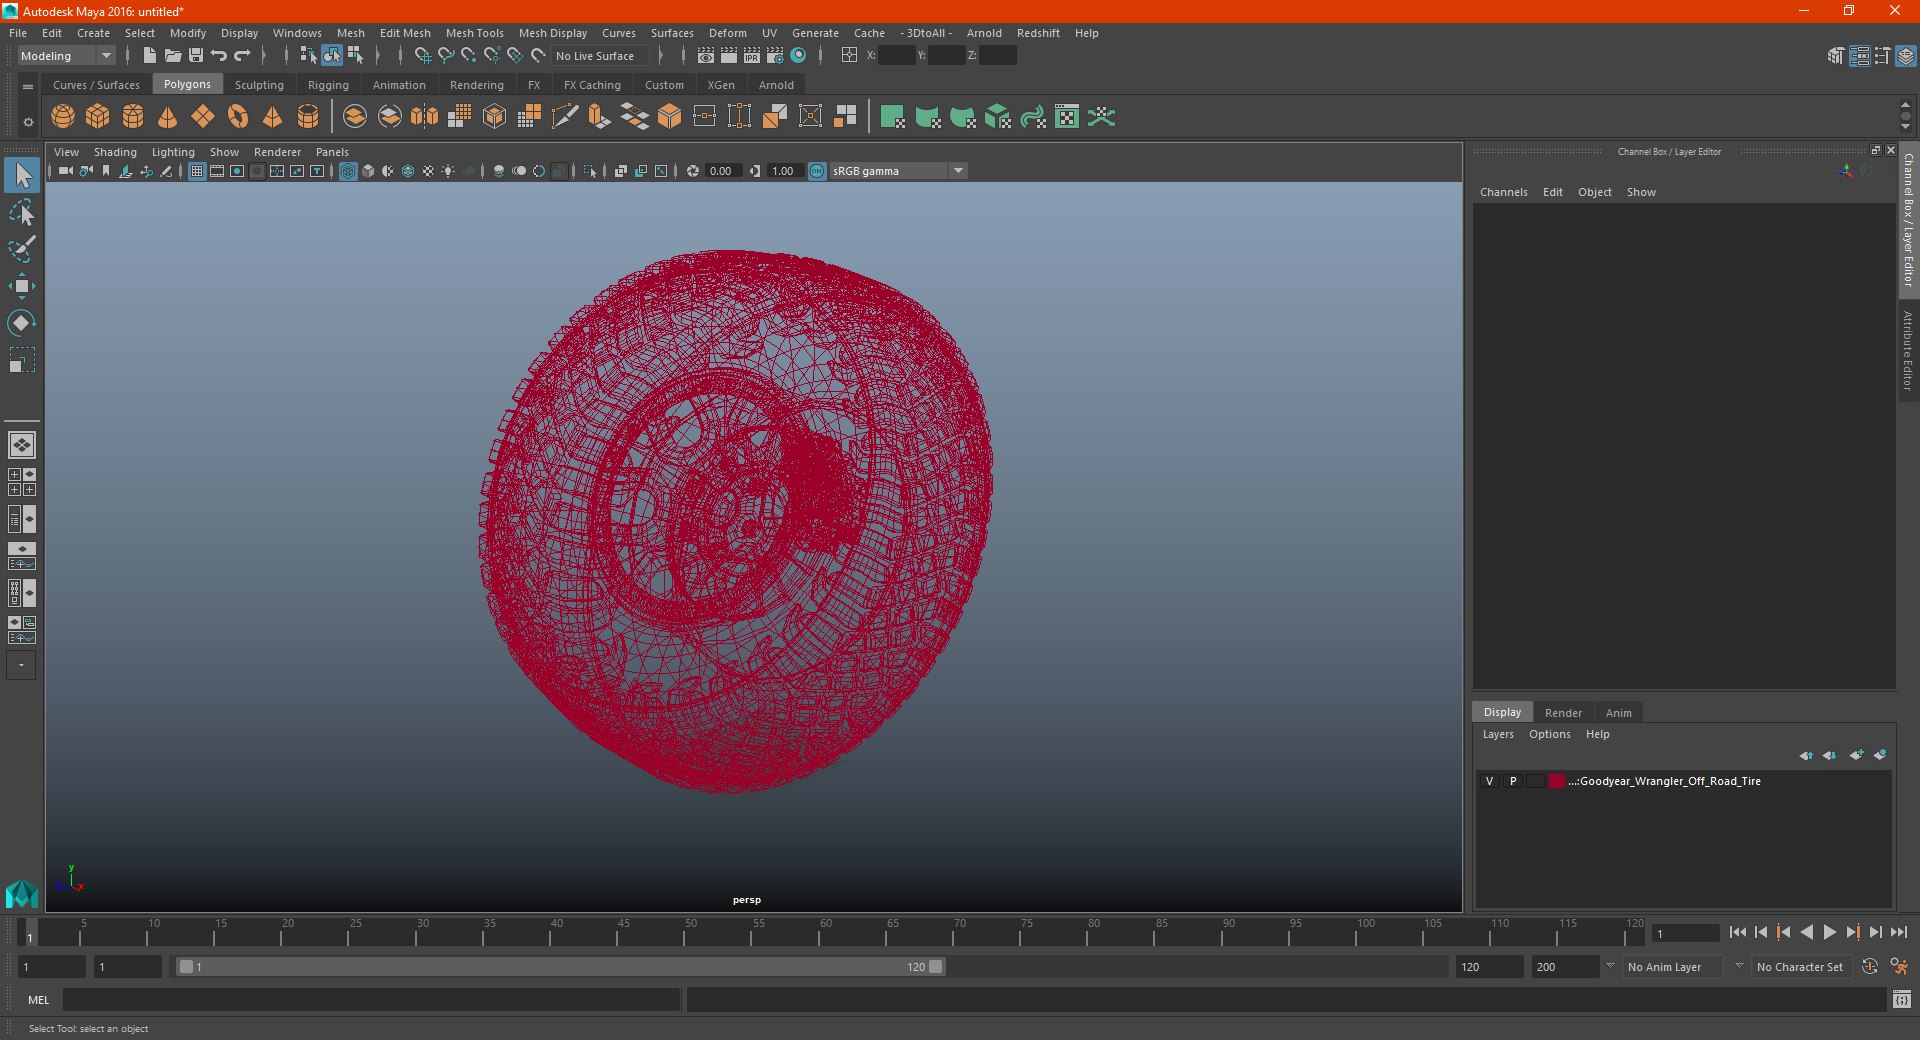Select the Scale tool in Tool Box
Screen dimensions: 1920x1040
point(22,360)
